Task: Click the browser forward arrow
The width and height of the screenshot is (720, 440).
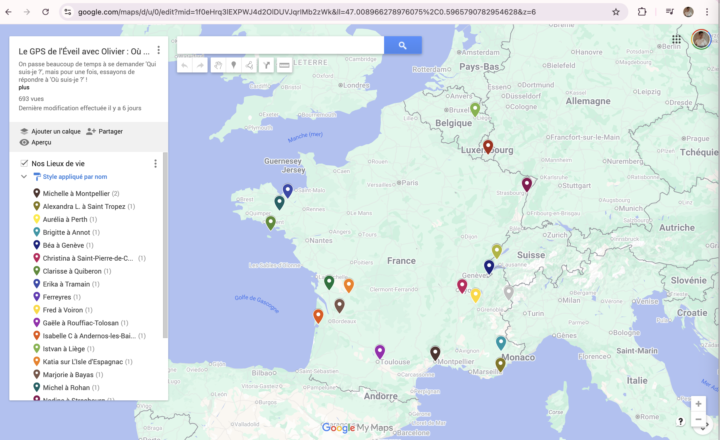Action: tap(27, 12)
